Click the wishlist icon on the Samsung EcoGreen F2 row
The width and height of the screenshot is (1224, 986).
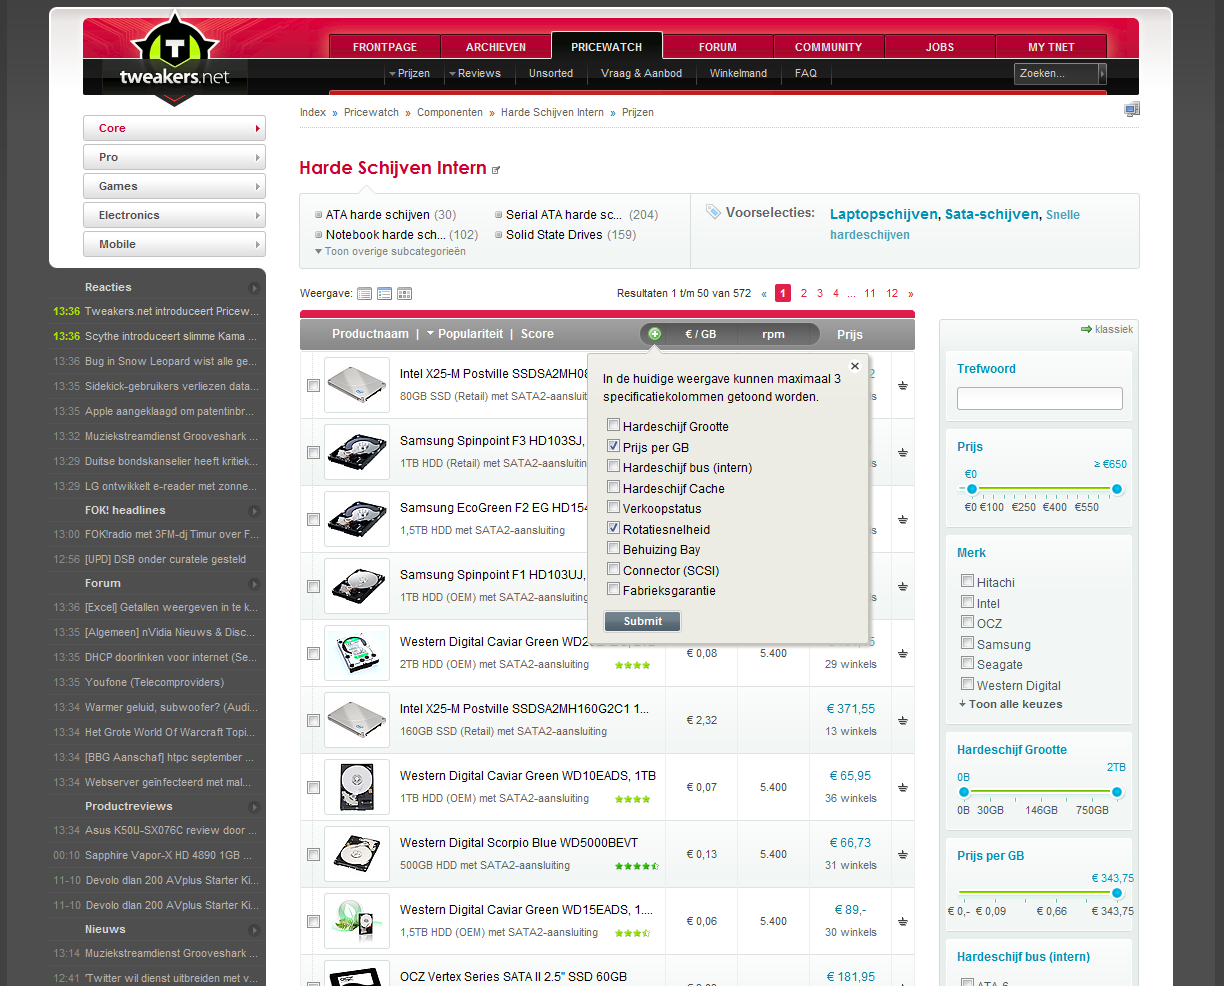pos(902,520)
